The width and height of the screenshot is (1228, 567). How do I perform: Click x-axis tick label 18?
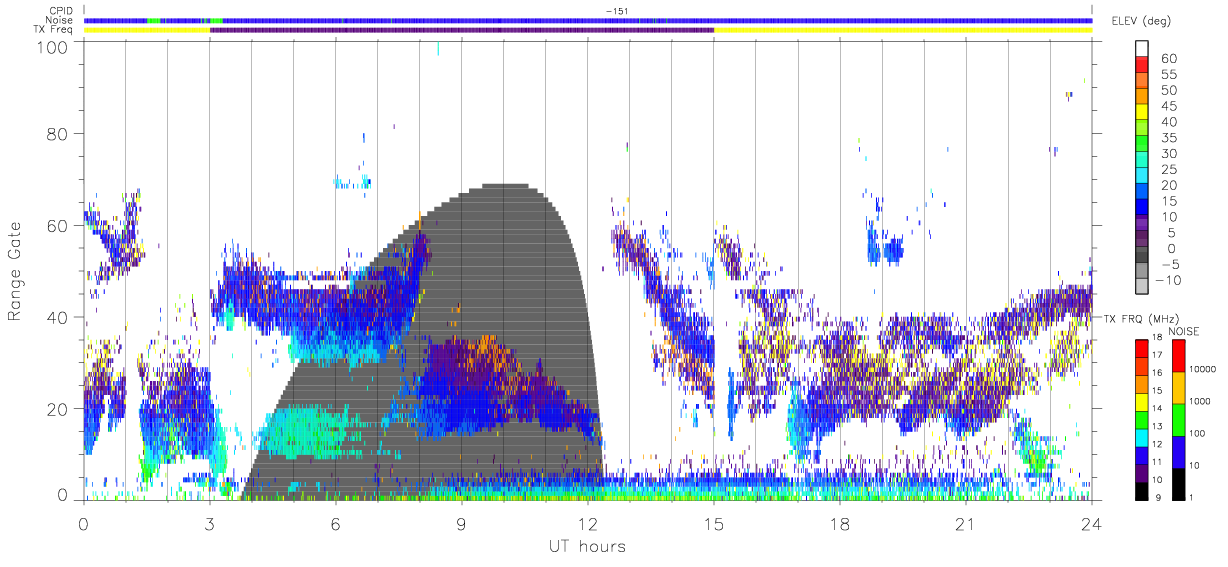tap(840, 523)
